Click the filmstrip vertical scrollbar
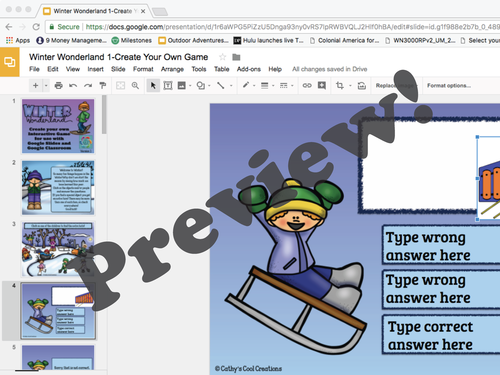 104,115
